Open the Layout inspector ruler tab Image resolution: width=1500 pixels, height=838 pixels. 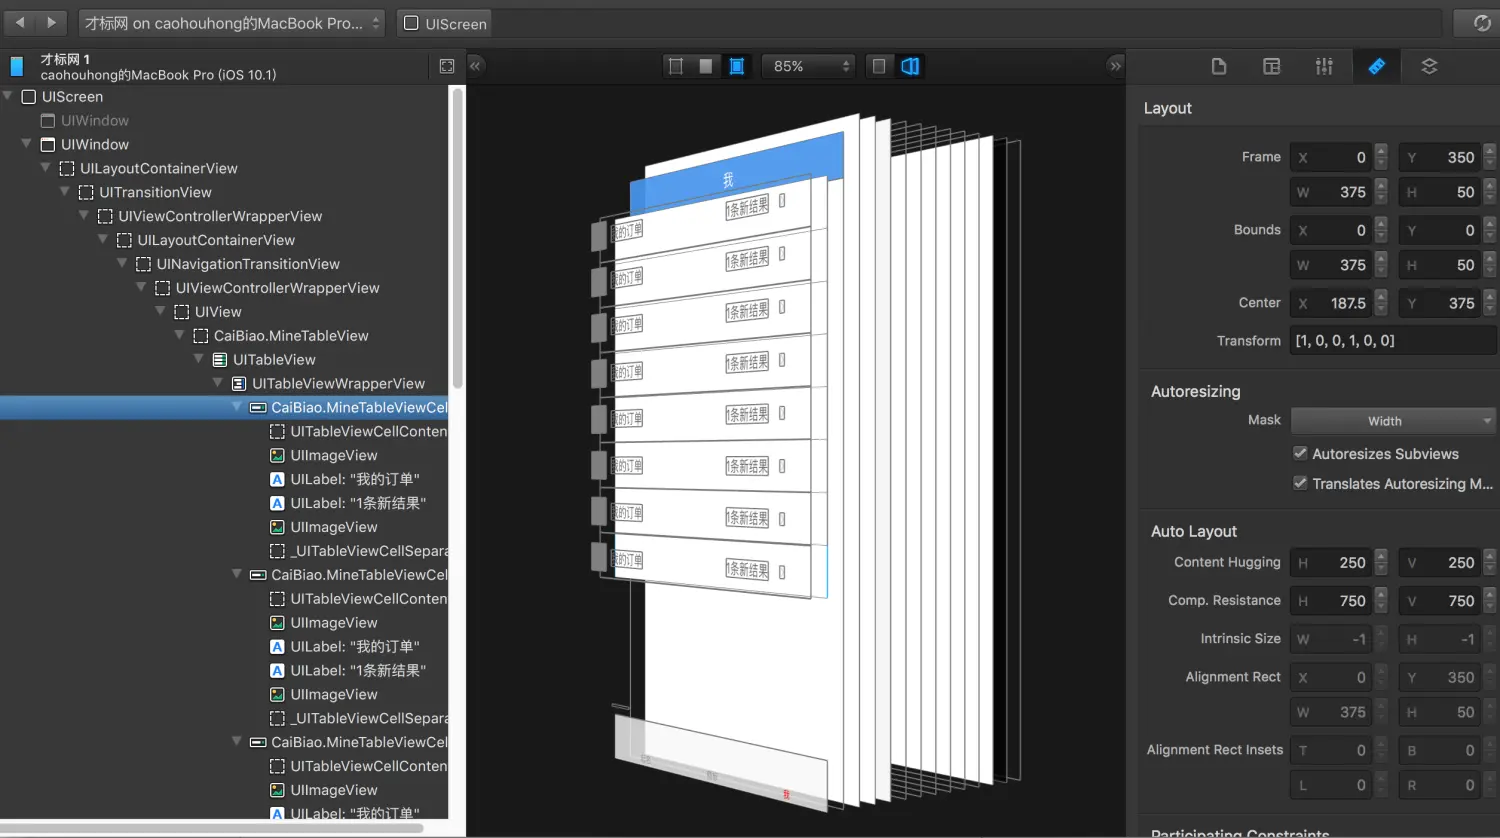1377,66
